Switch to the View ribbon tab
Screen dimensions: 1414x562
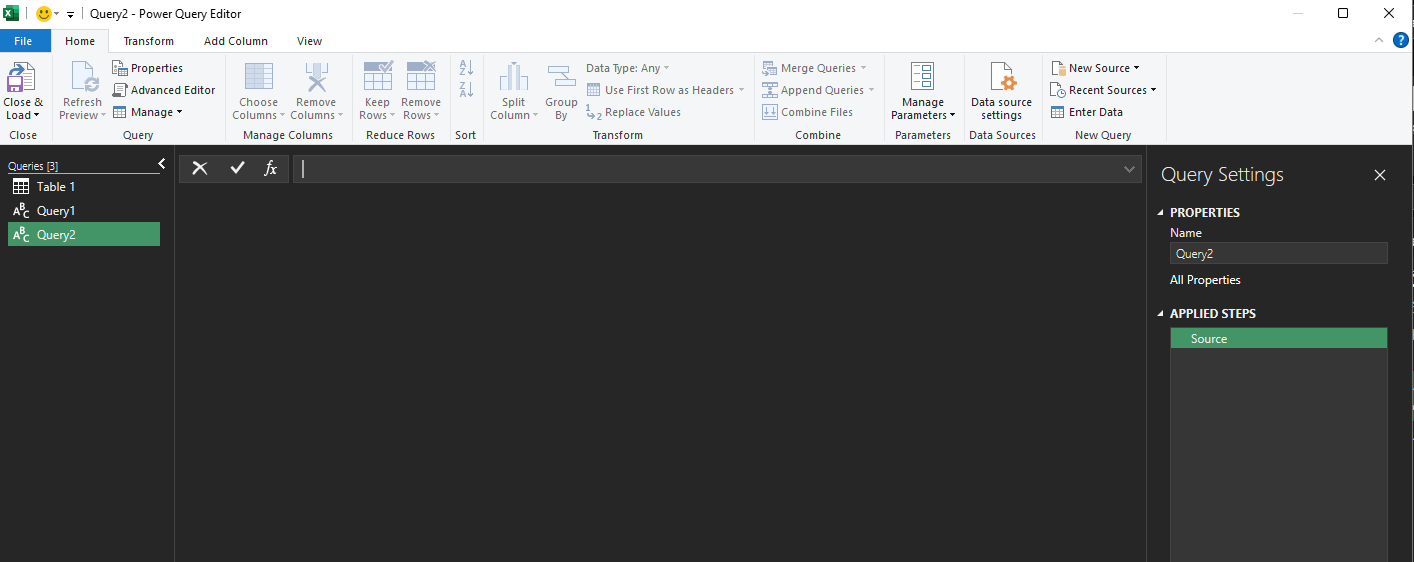click(x=310, y=41)
